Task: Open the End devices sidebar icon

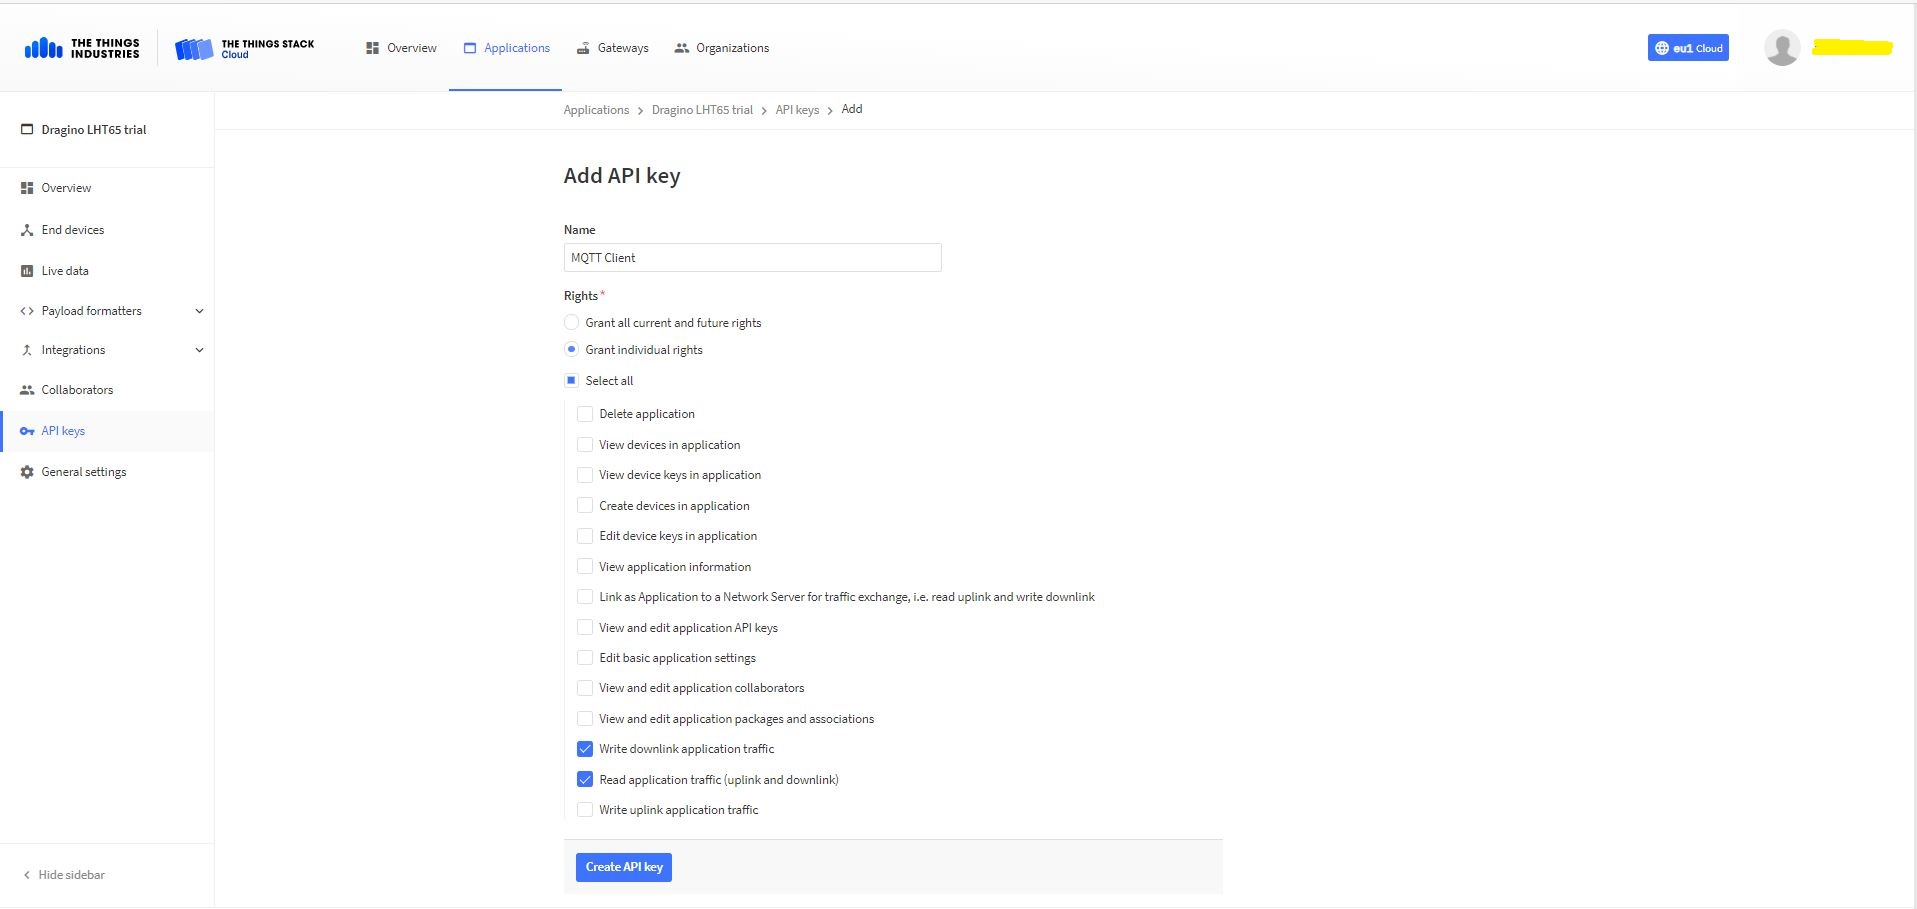Action: pos(27,230)
